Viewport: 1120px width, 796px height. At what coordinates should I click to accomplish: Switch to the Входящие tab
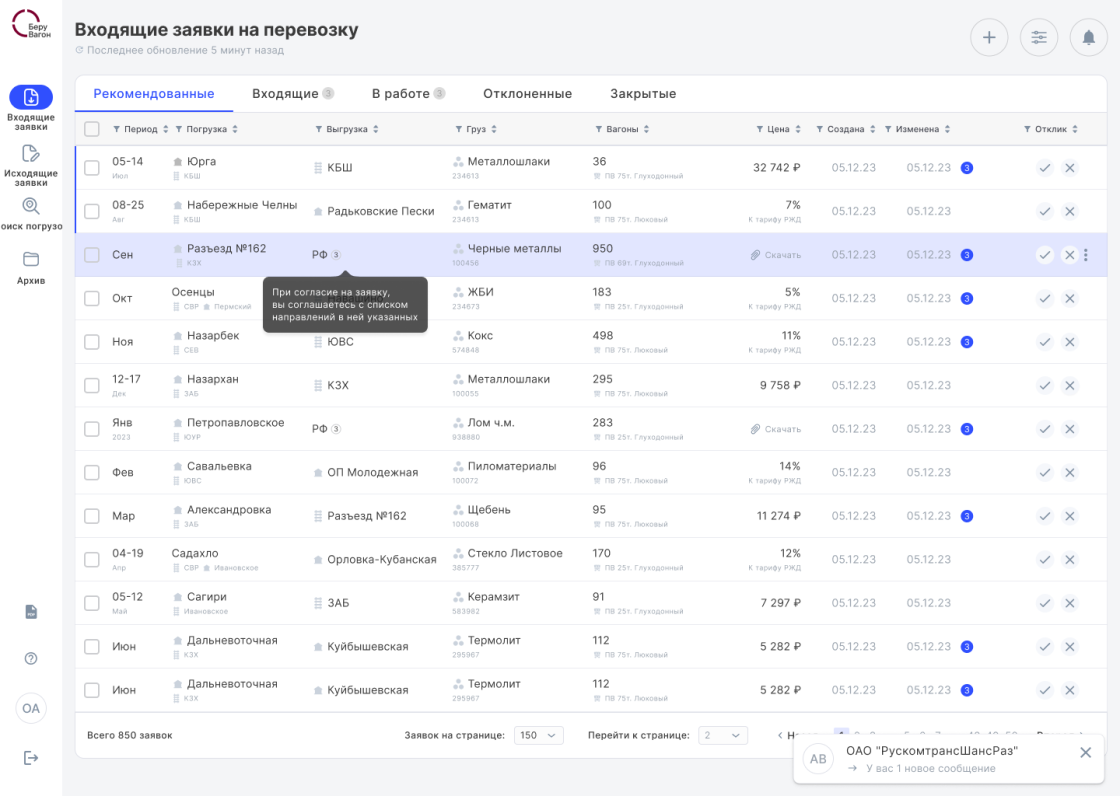click(x=285, y=94)
